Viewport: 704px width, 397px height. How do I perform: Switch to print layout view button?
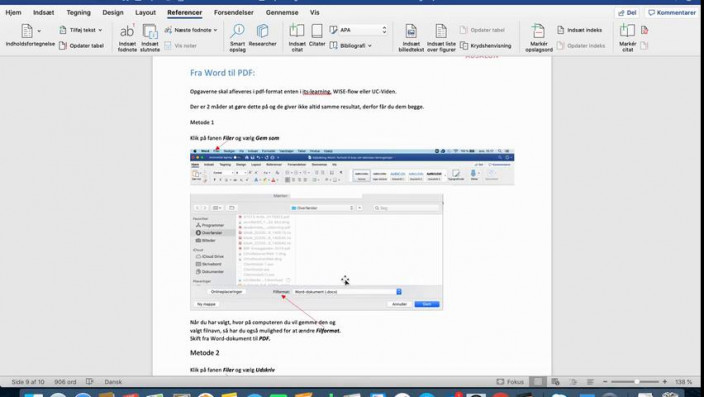pos(537,382)
